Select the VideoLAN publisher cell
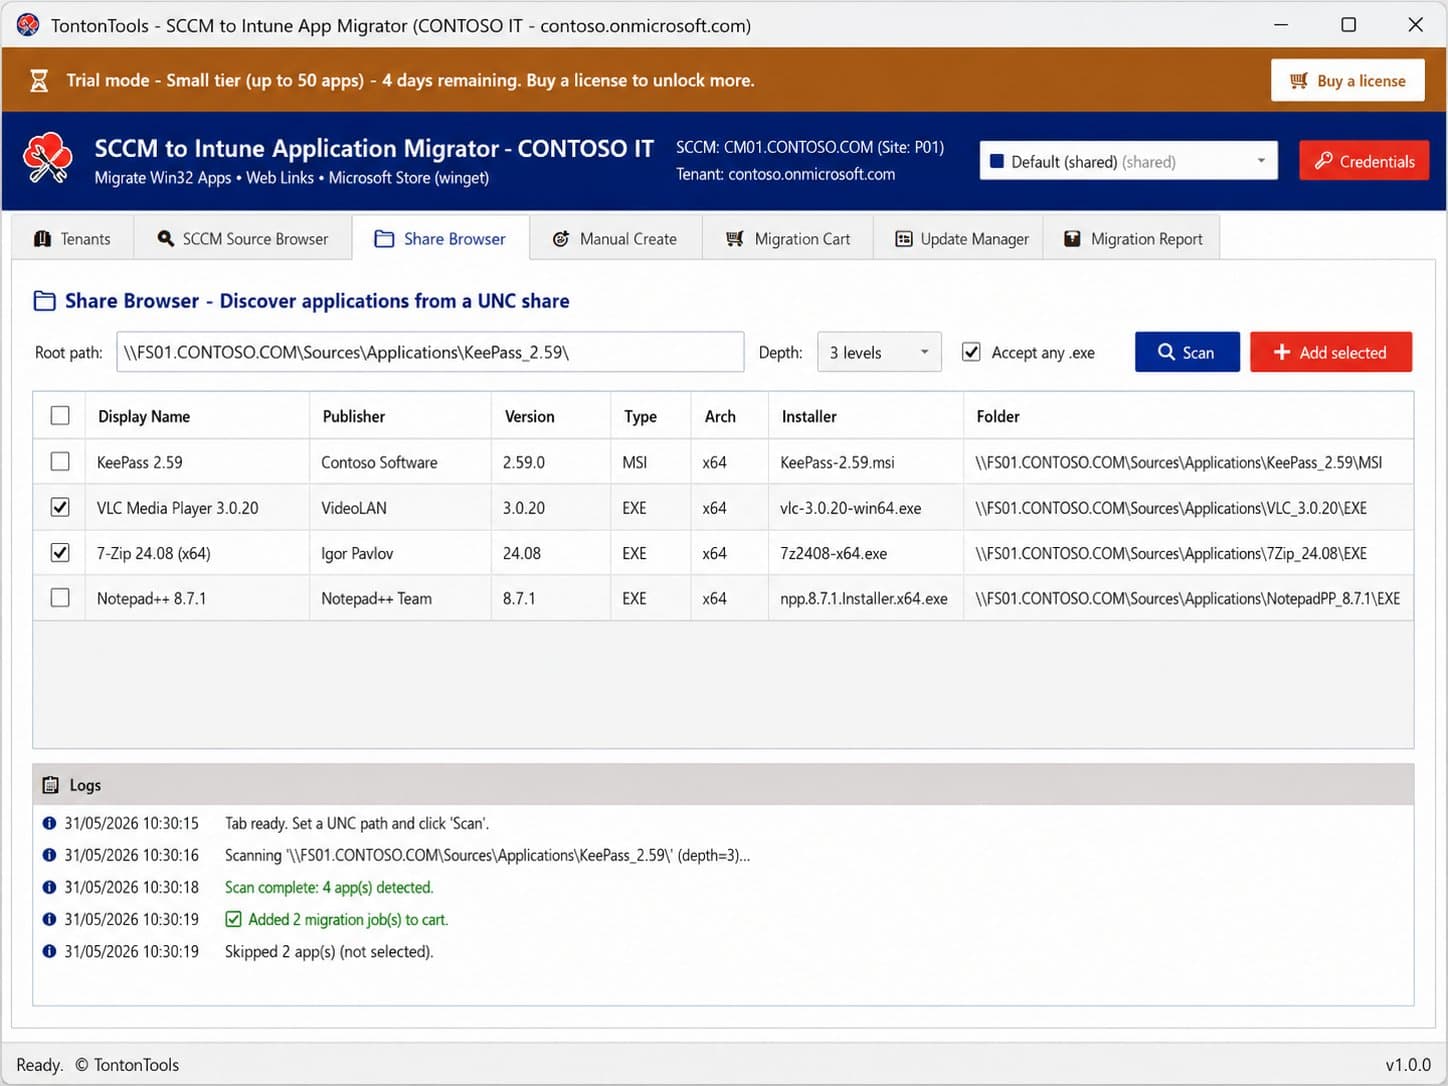Viewport: 1448px width, 1086px height. (x=400, y=508)
